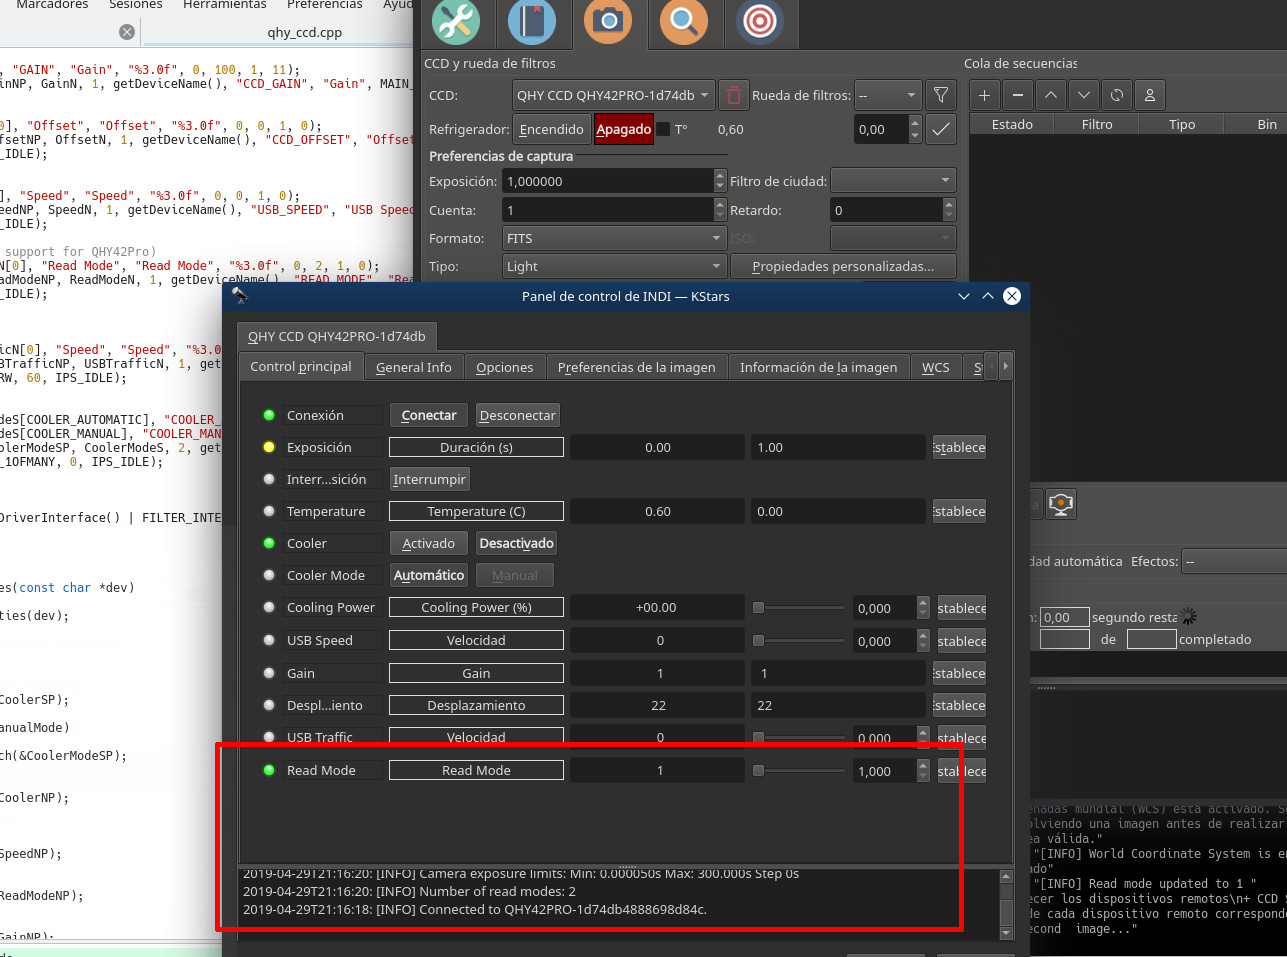Click the USB Speed slider

coord(799,640)
